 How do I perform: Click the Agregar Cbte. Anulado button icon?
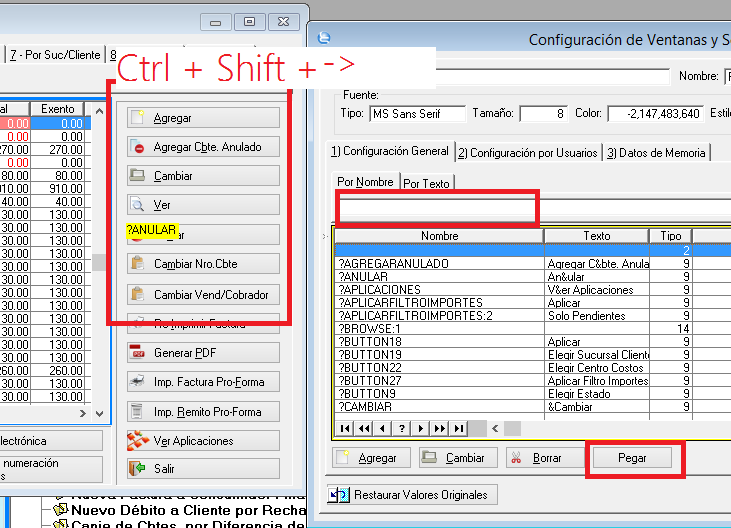click(x=138, y=148)
